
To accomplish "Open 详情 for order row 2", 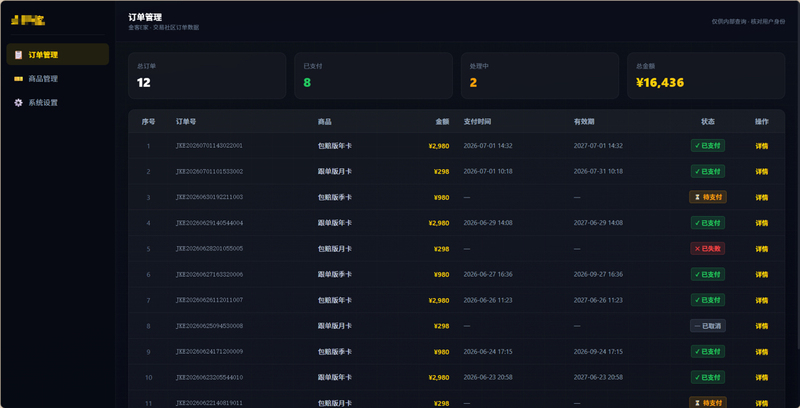I will click(762, 171).
